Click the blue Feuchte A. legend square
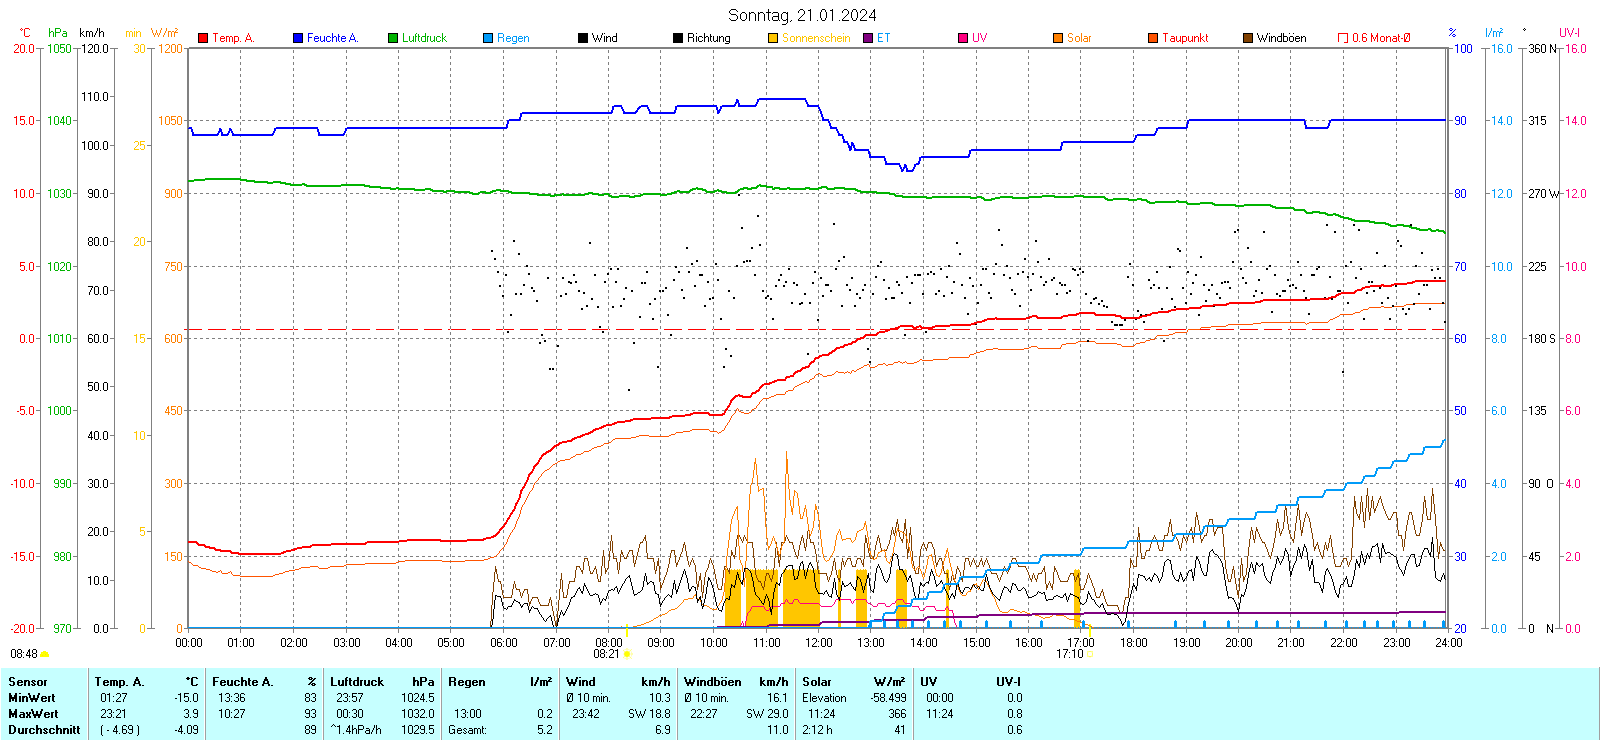 pyautogui.click(x=298, y=38)
